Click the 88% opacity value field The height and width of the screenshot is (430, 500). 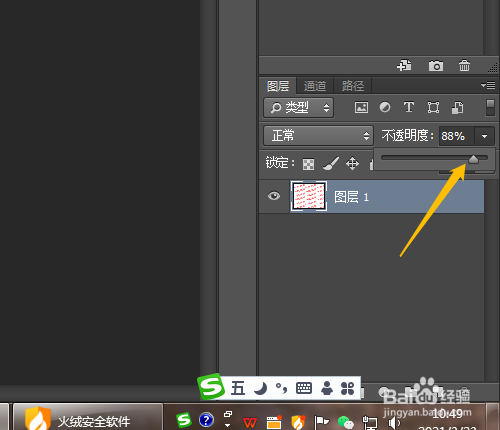(456, 136)
